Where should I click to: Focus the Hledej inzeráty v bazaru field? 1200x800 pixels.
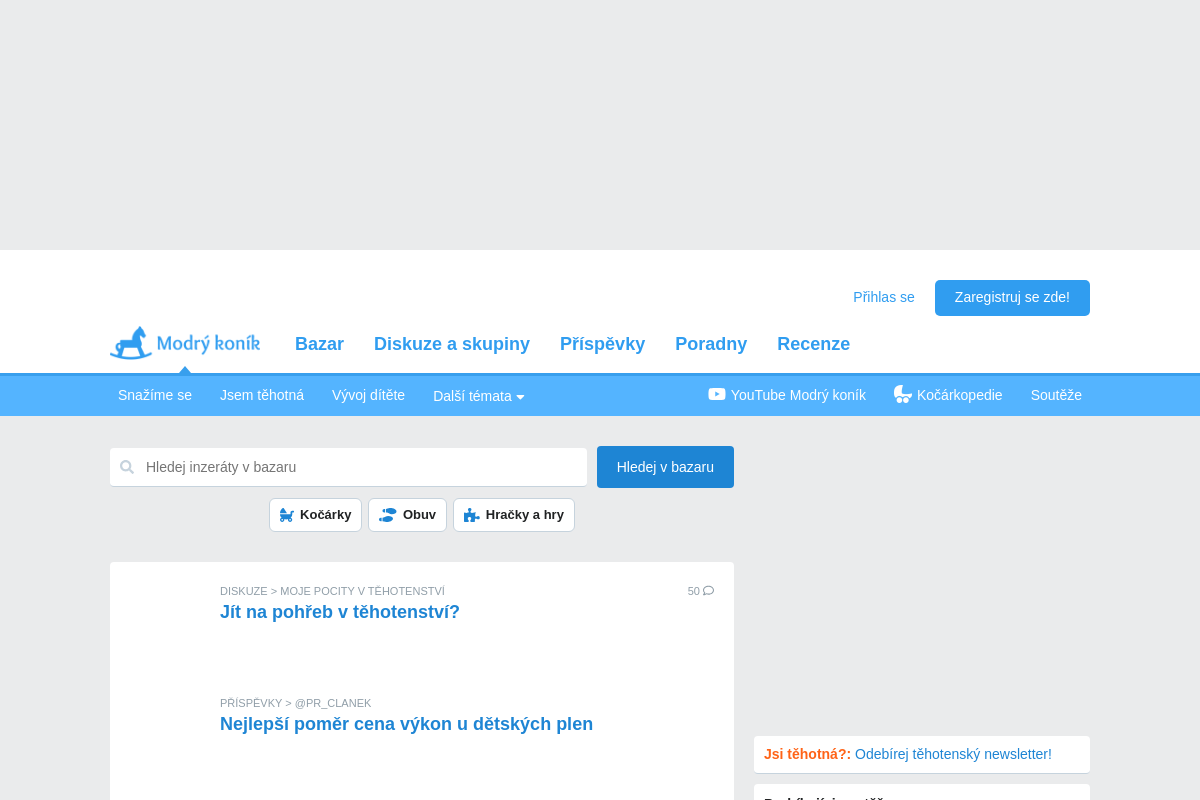pyautogui.click(x=360, y=467)
